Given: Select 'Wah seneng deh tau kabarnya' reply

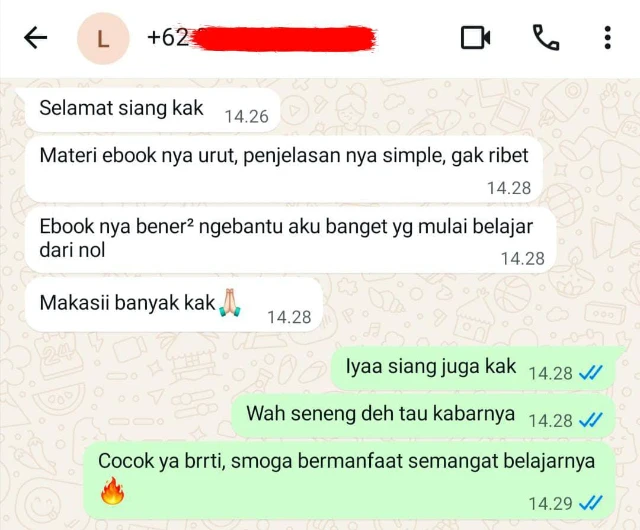Looking at the screenshot, I should [423, 416].
